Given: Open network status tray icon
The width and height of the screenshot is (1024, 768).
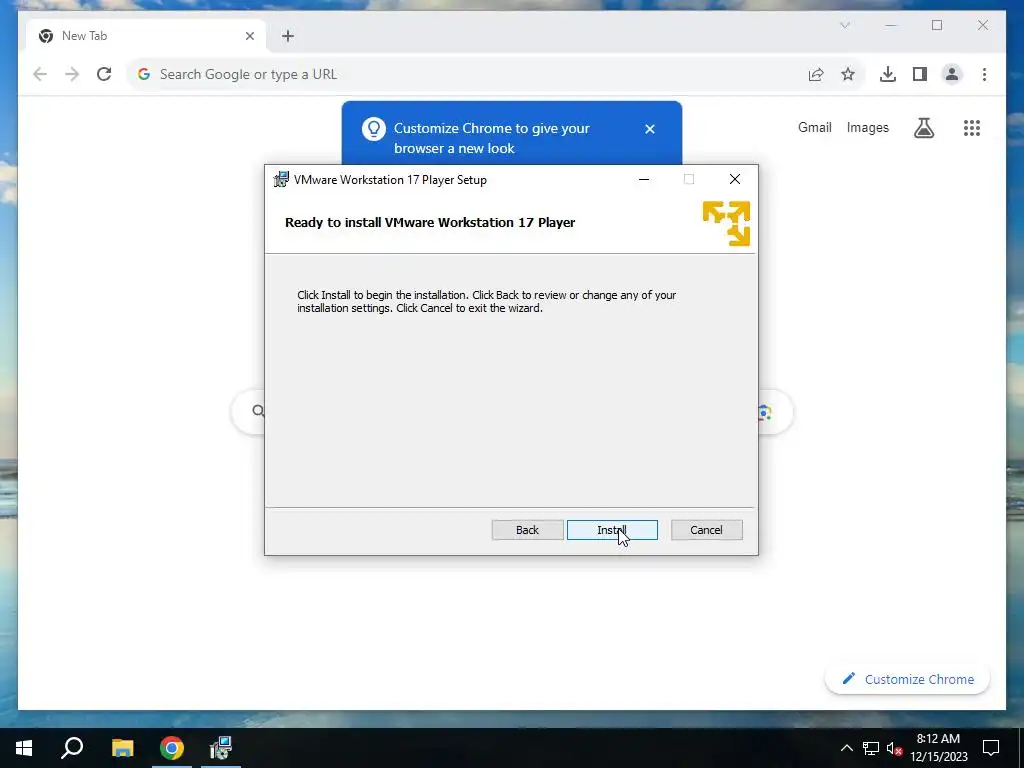Looking at the screenshot, I should [871, 748].
